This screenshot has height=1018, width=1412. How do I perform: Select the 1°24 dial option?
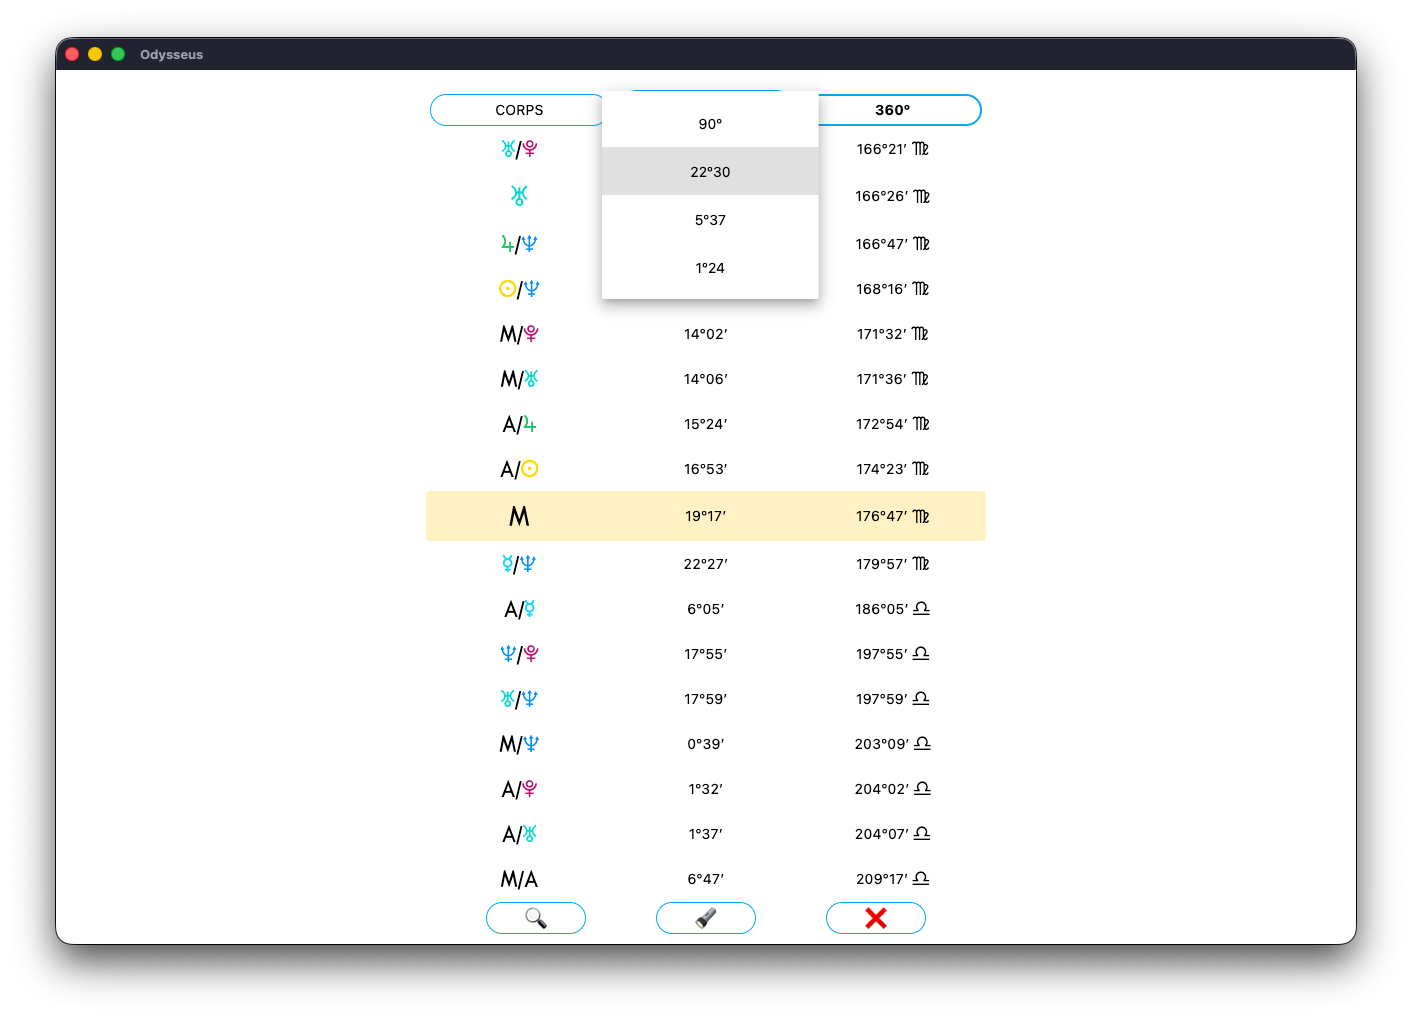point(710,268)
